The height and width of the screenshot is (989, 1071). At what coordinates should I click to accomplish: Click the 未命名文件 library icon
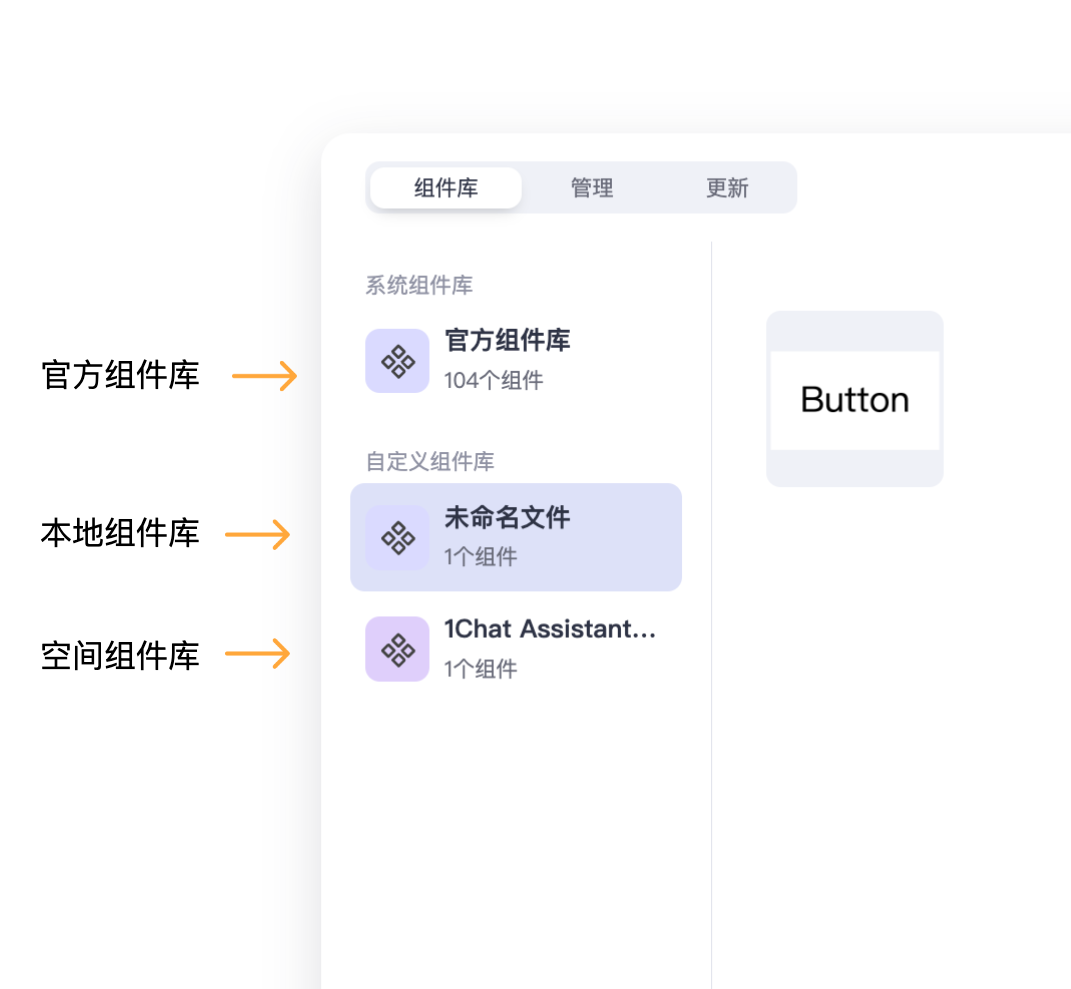(x=397, y=537)
